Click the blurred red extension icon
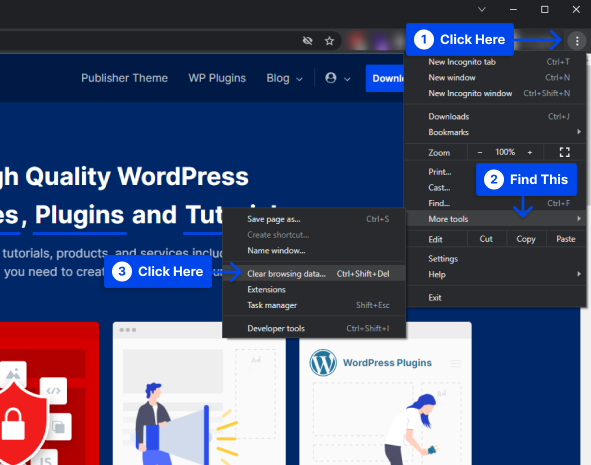 (357, 40)
